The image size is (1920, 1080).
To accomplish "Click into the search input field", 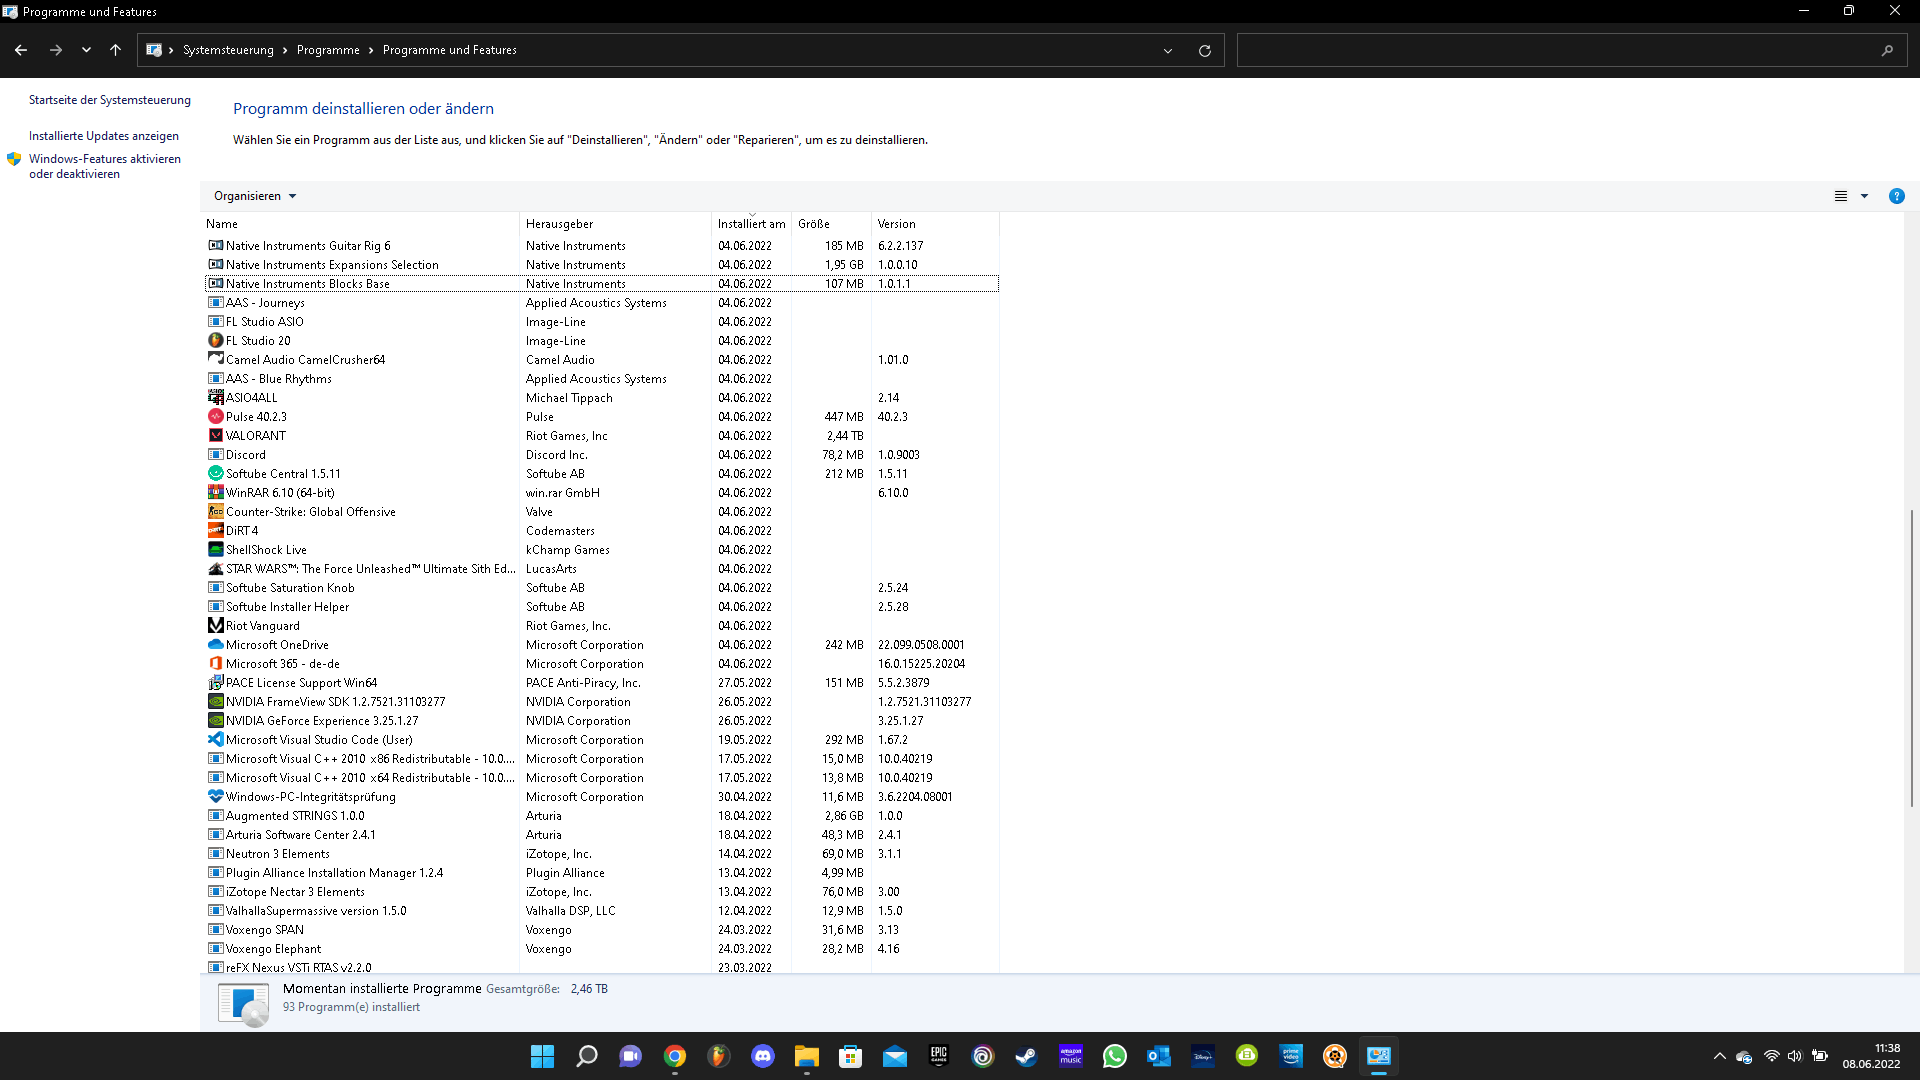I will pos(1556,50).
